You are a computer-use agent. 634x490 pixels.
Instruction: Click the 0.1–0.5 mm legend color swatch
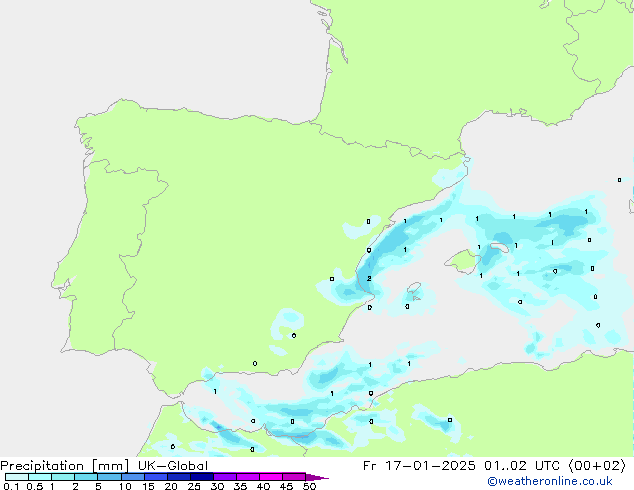click(x=17, y=477)
